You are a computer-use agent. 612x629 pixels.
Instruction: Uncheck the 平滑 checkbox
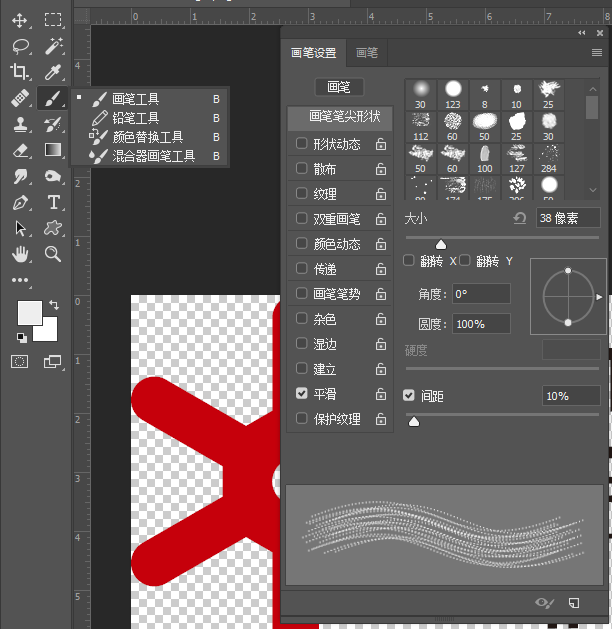302,394
